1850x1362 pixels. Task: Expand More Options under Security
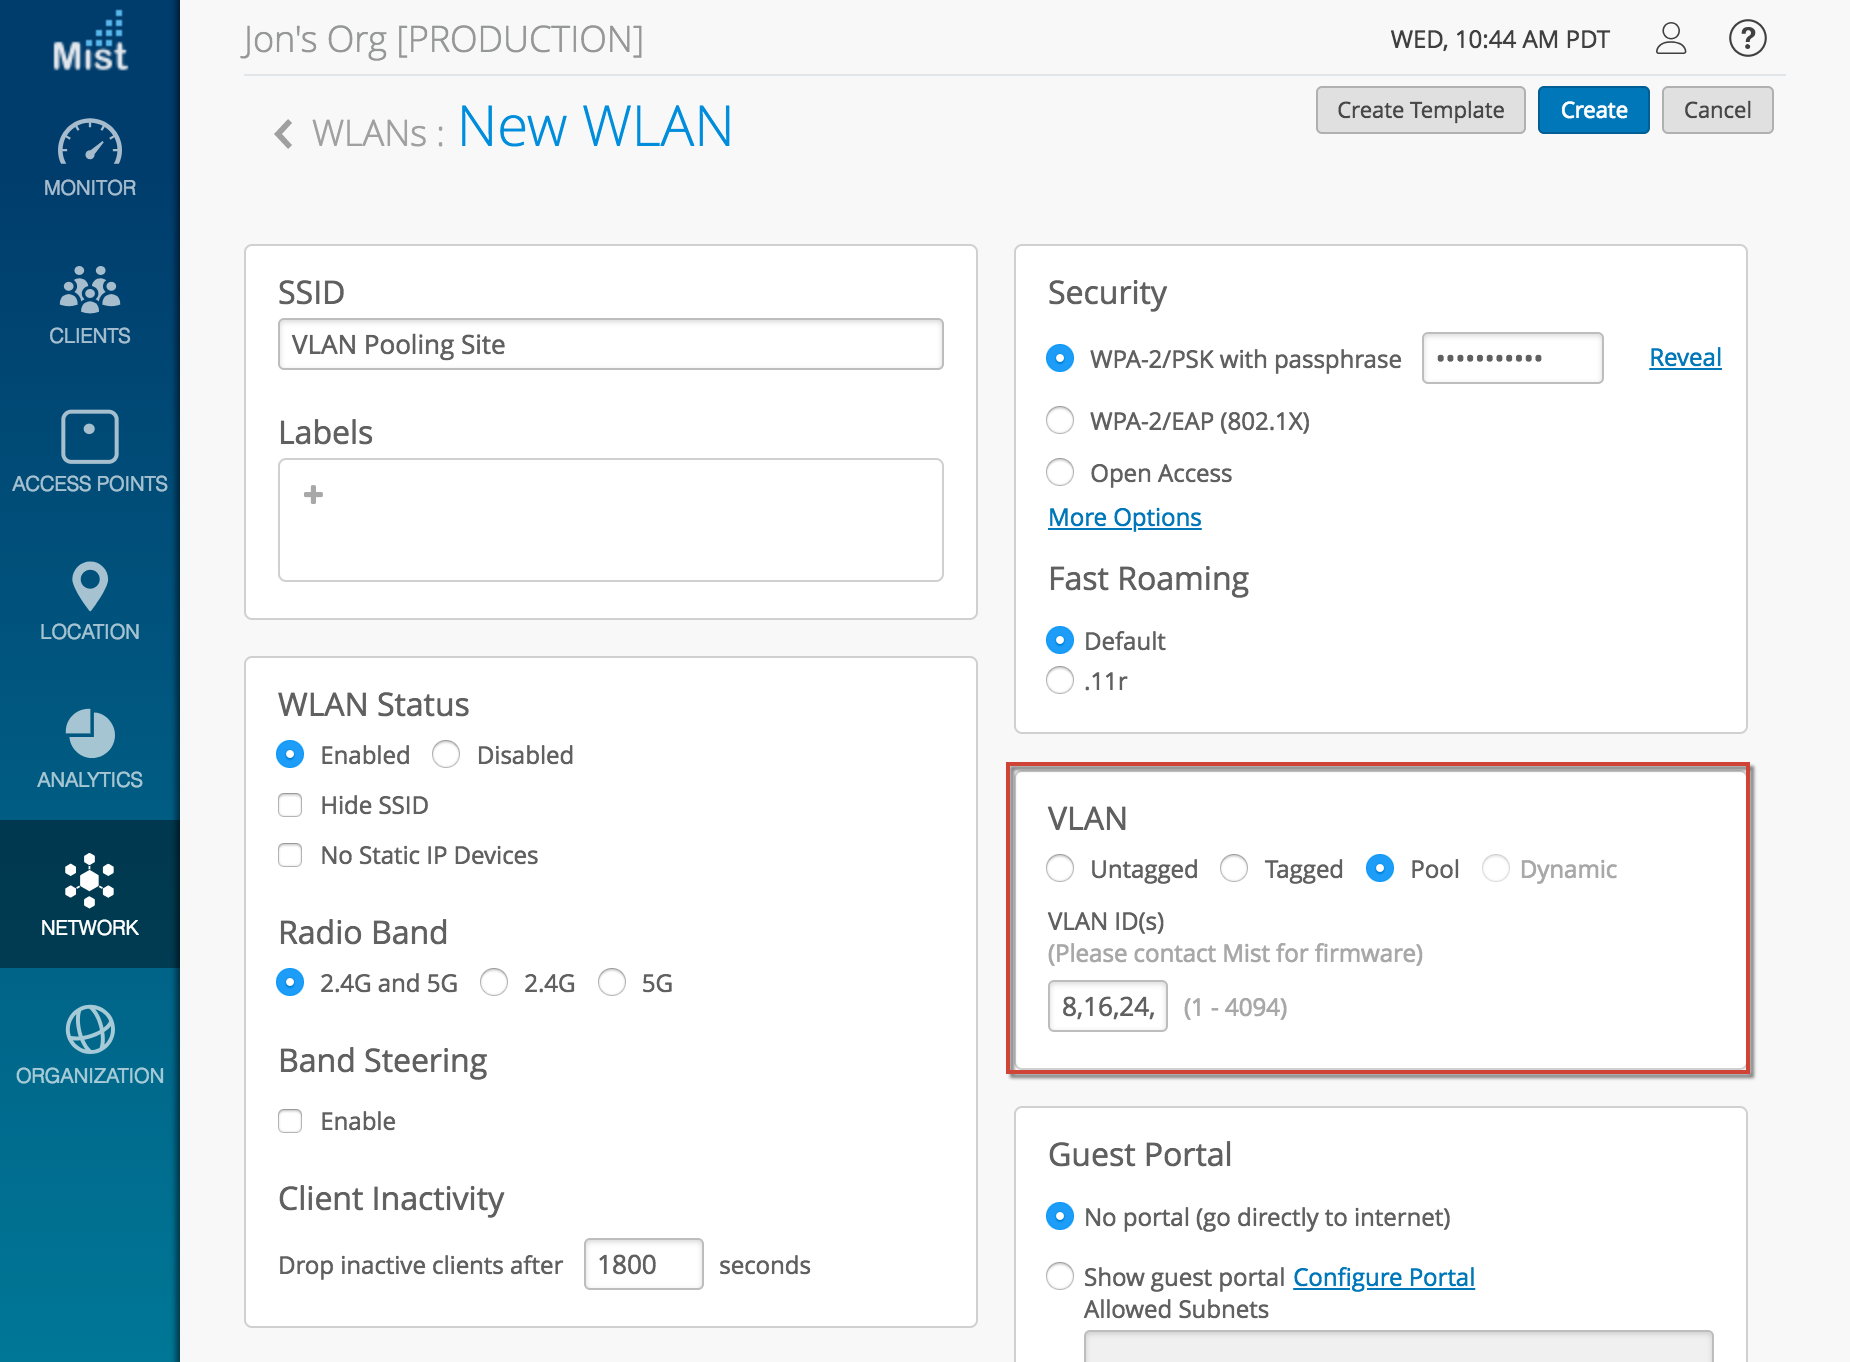click(x=1124, y=517)
